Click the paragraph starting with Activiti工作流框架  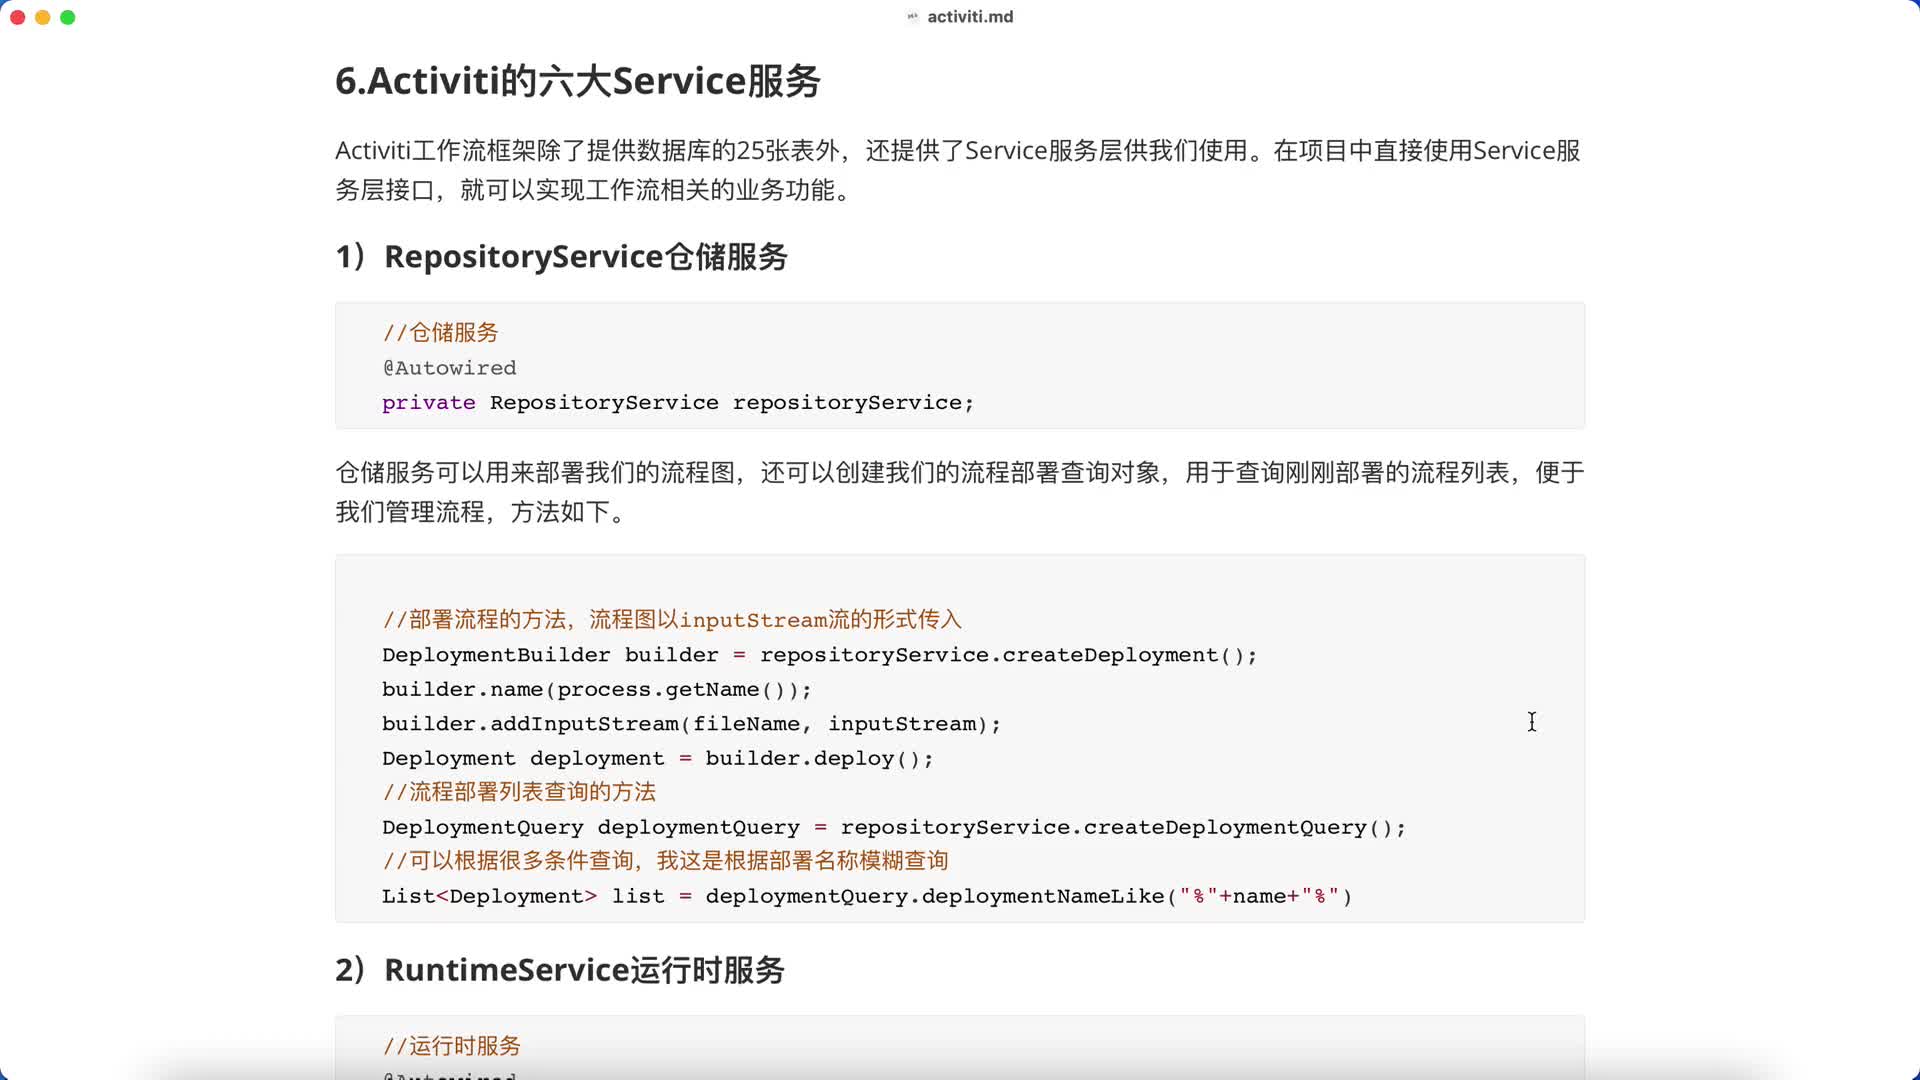coord(958,170)
